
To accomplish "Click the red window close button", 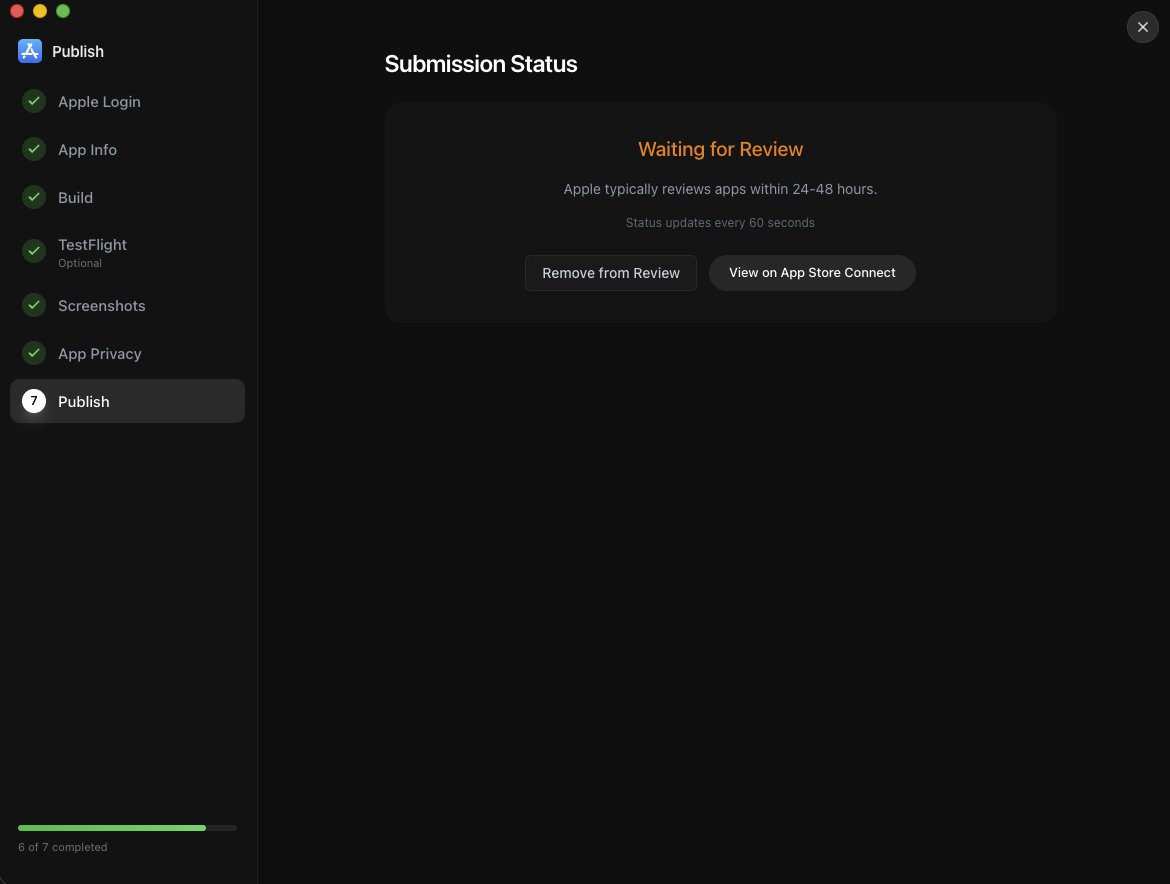I will click(17, 11).
